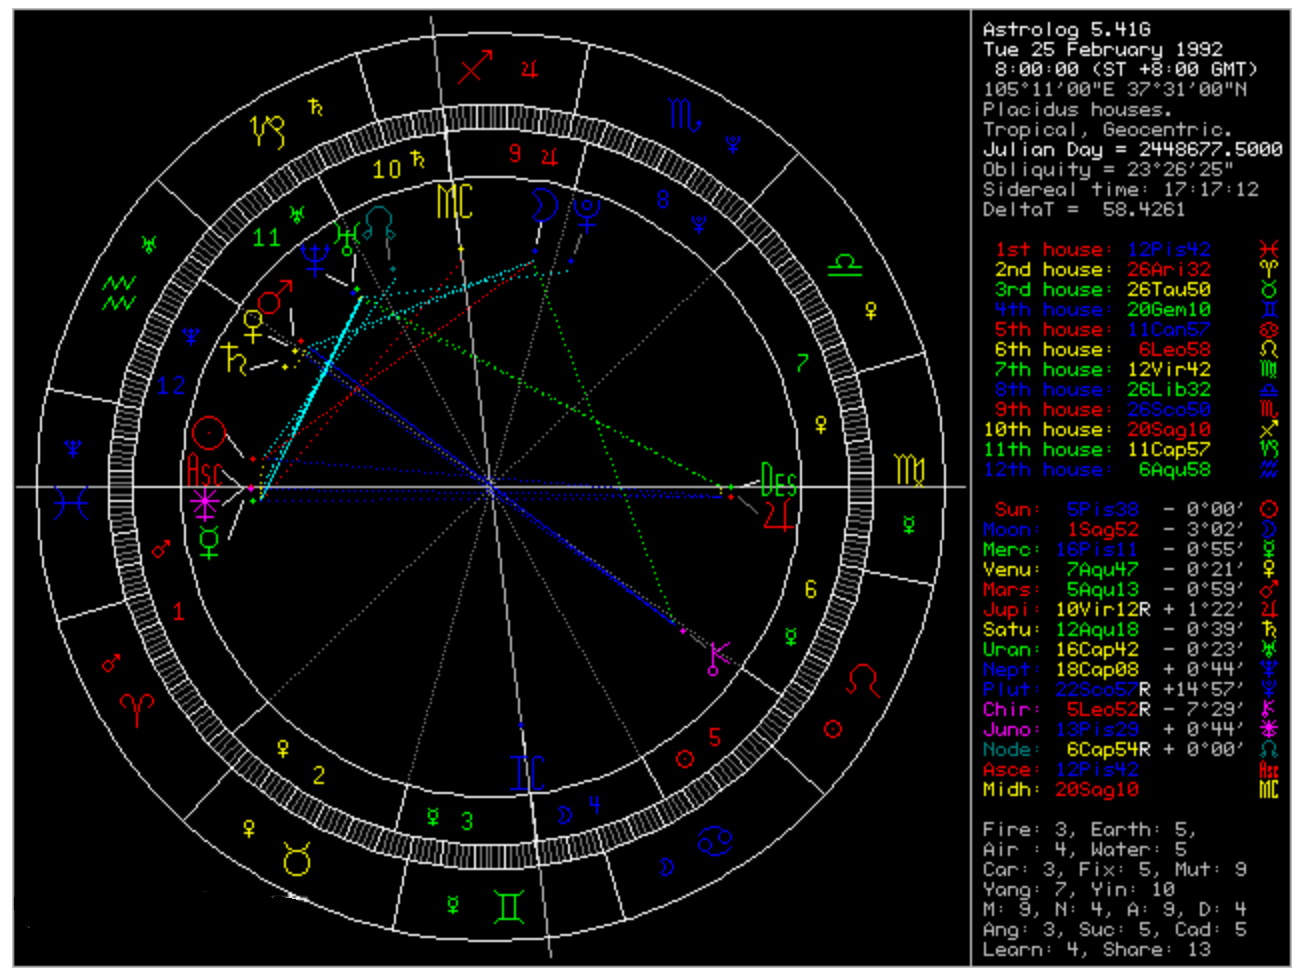Click the large Pisces glyph on the zodiac ring

[72, 502]
